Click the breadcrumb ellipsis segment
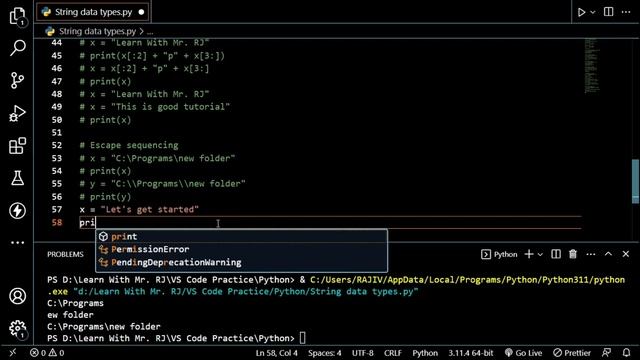 (150, 31)
